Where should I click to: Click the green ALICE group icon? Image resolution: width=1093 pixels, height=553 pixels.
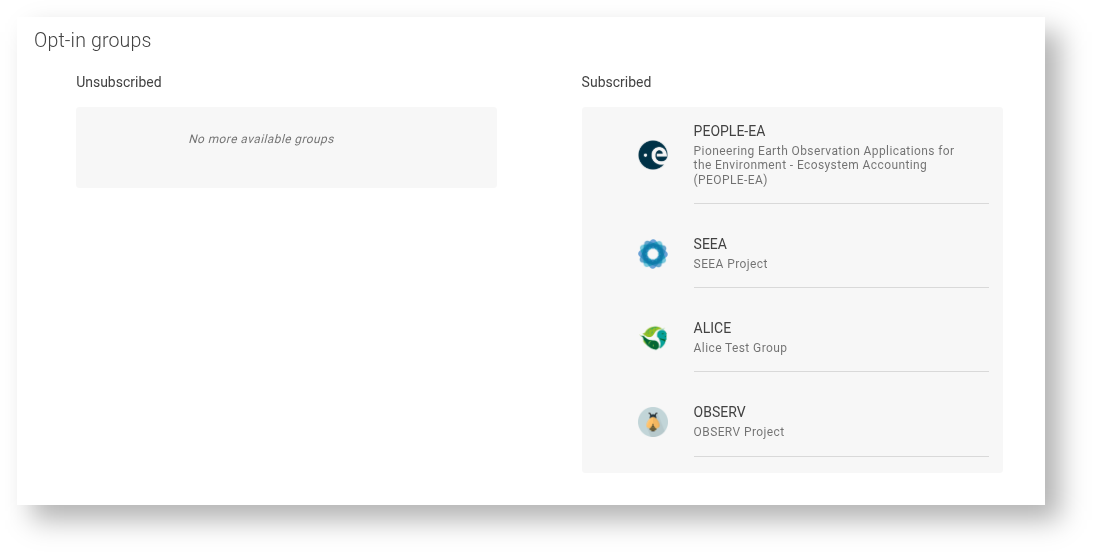click(x=653, y=338)
